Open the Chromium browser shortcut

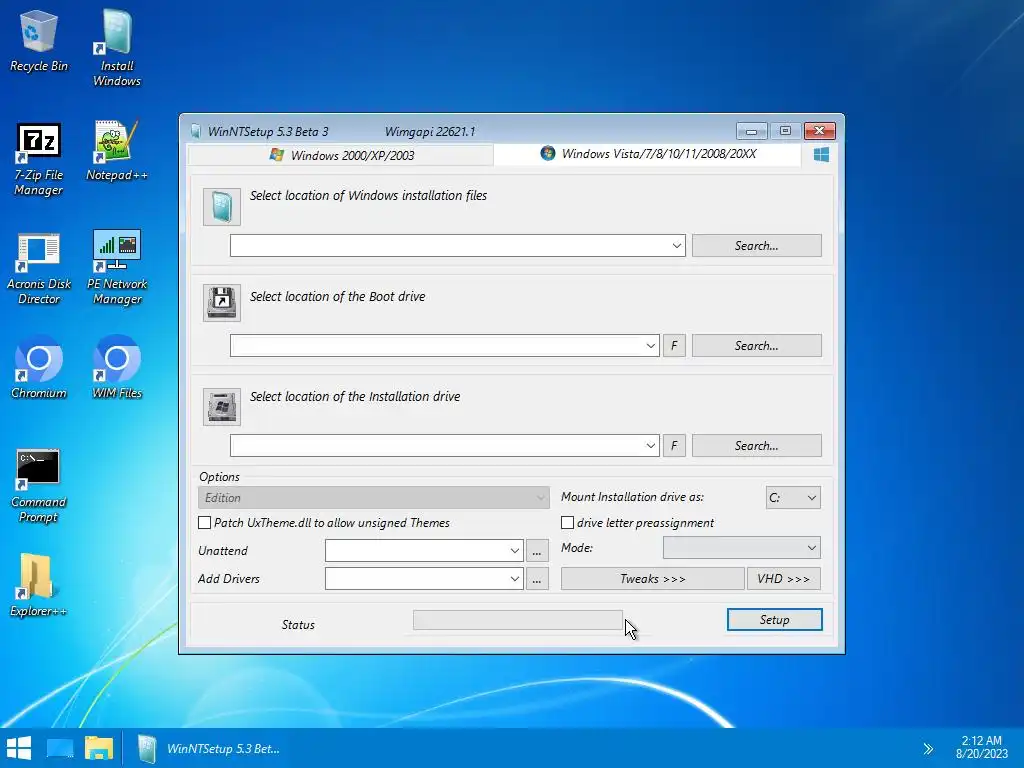tap(39, 367)
